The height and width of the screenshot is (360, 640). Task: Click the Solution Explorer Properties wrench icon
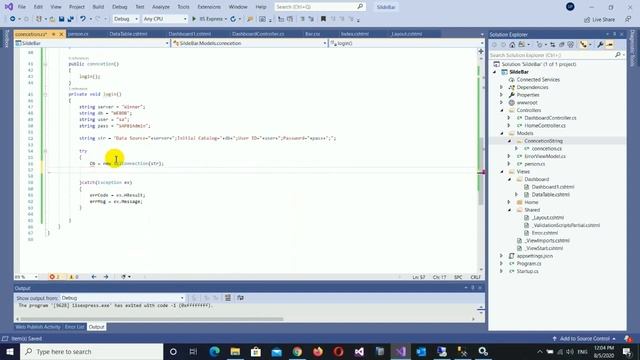coord(600,45)
